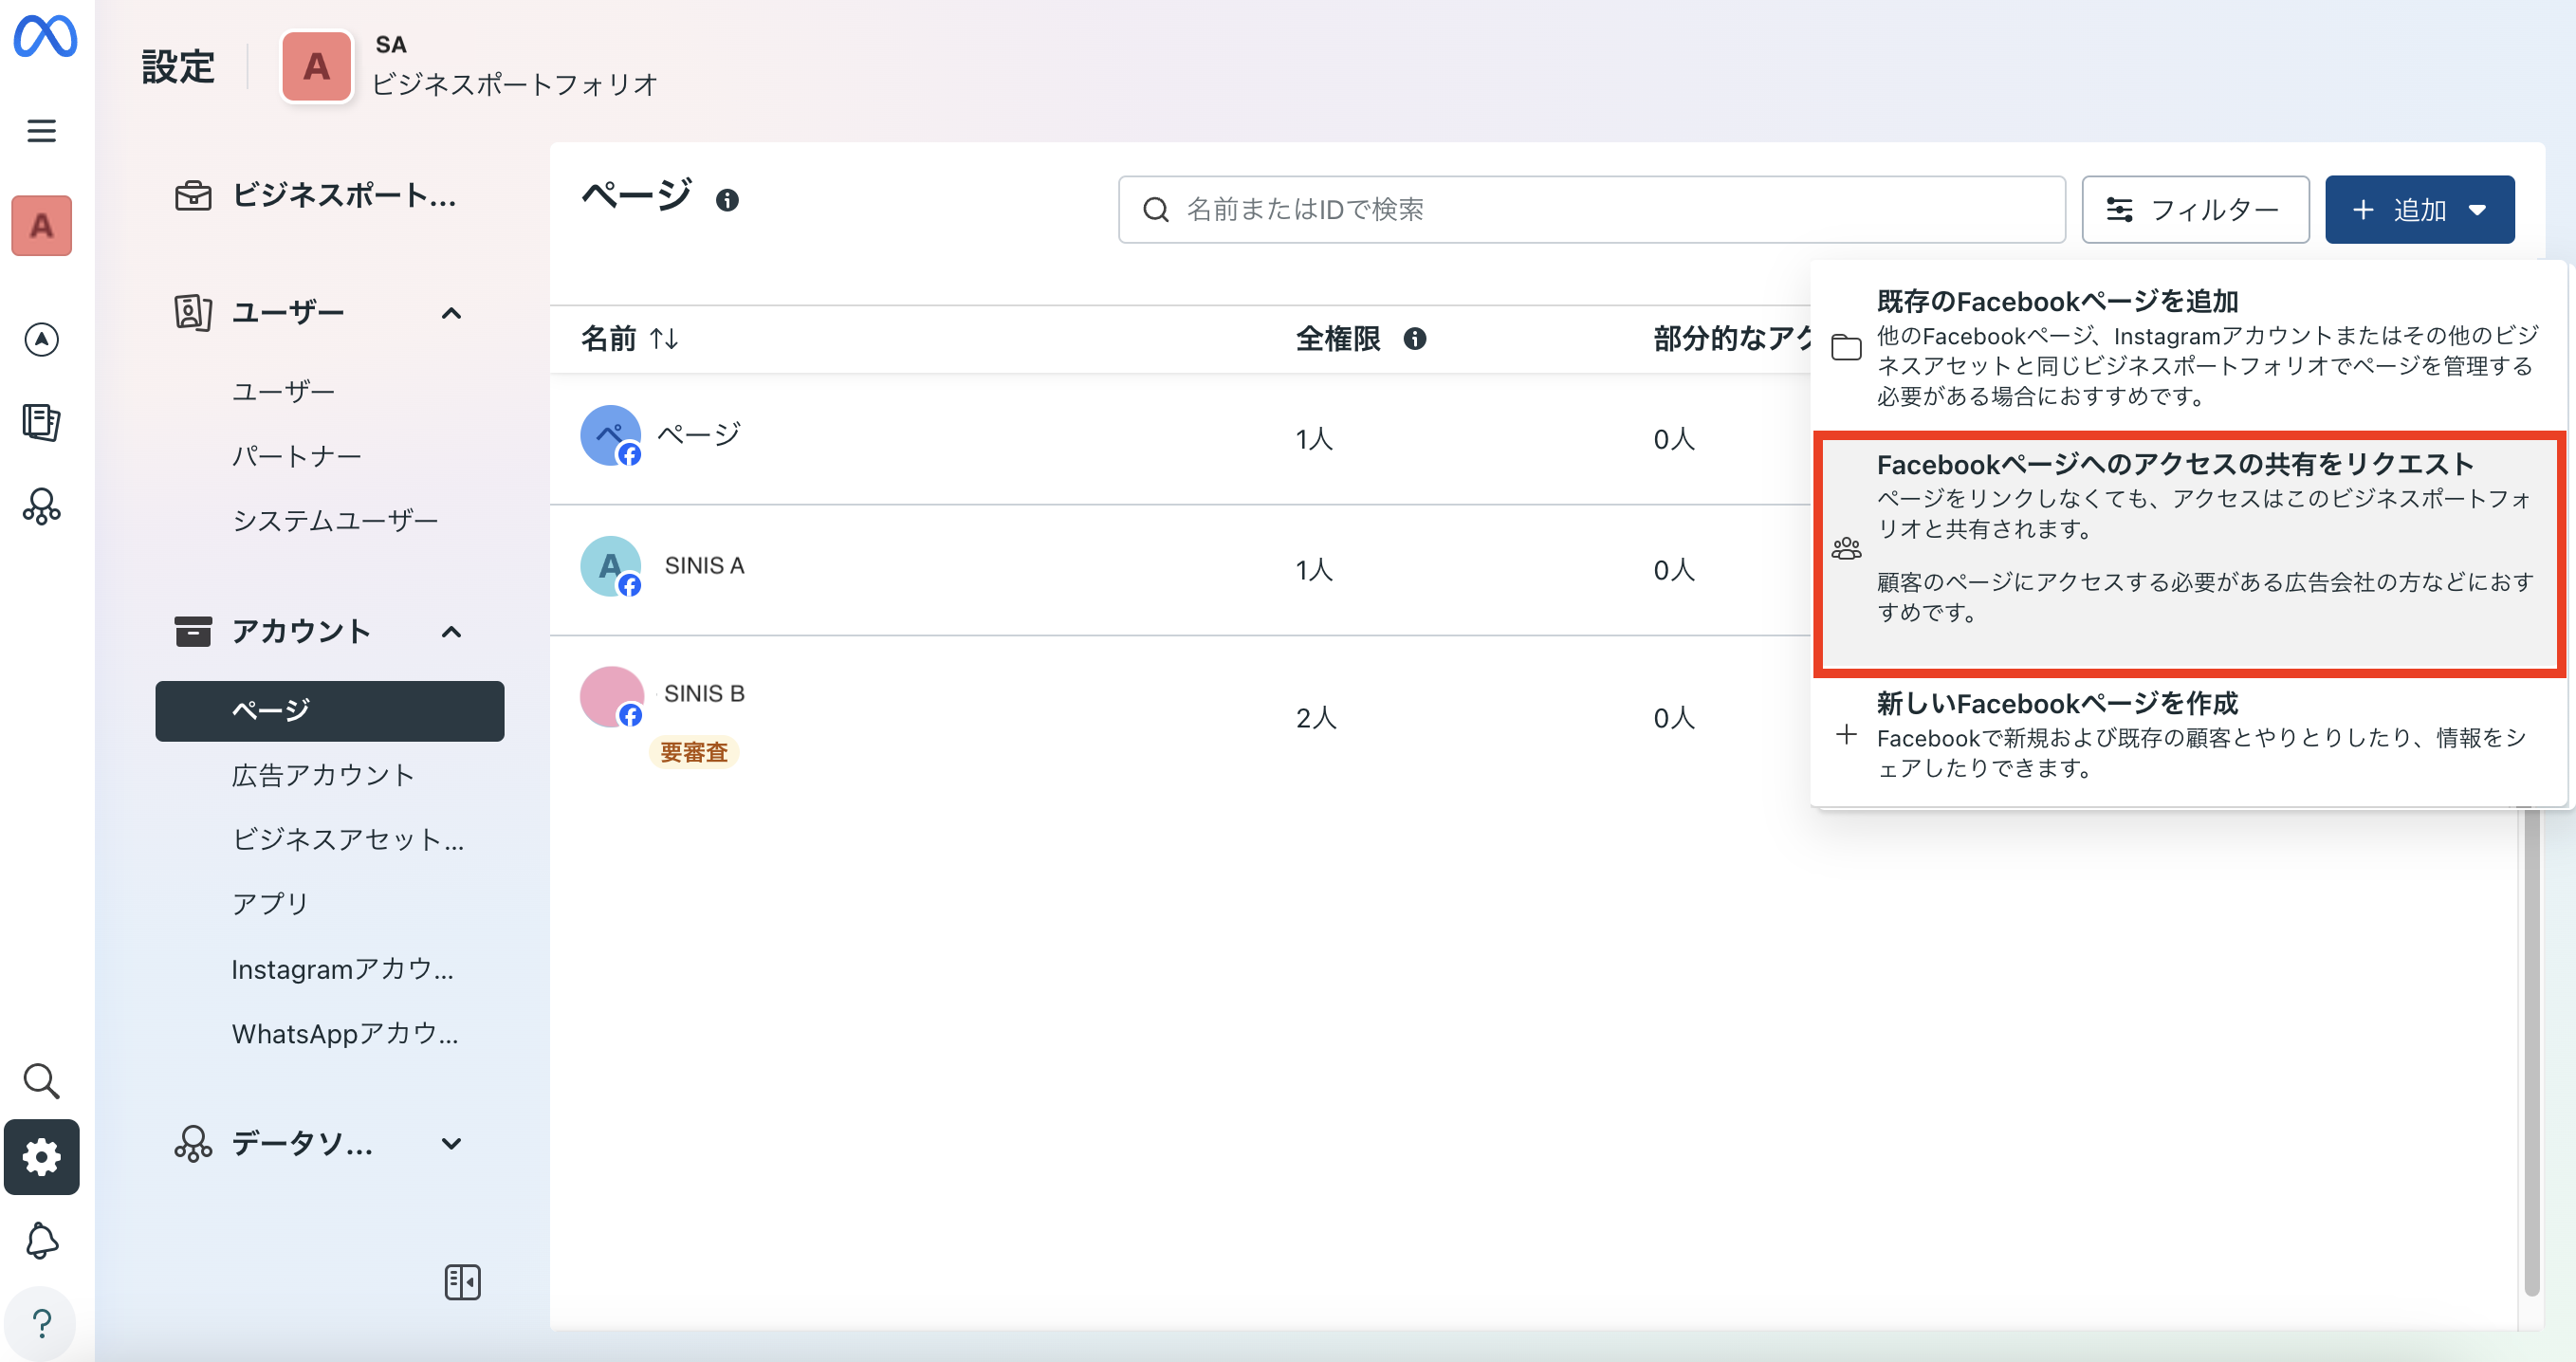Open the SINIS B page row
Image resolution: width=2576 pixels, height=1362 pixels.
(704, 694)
